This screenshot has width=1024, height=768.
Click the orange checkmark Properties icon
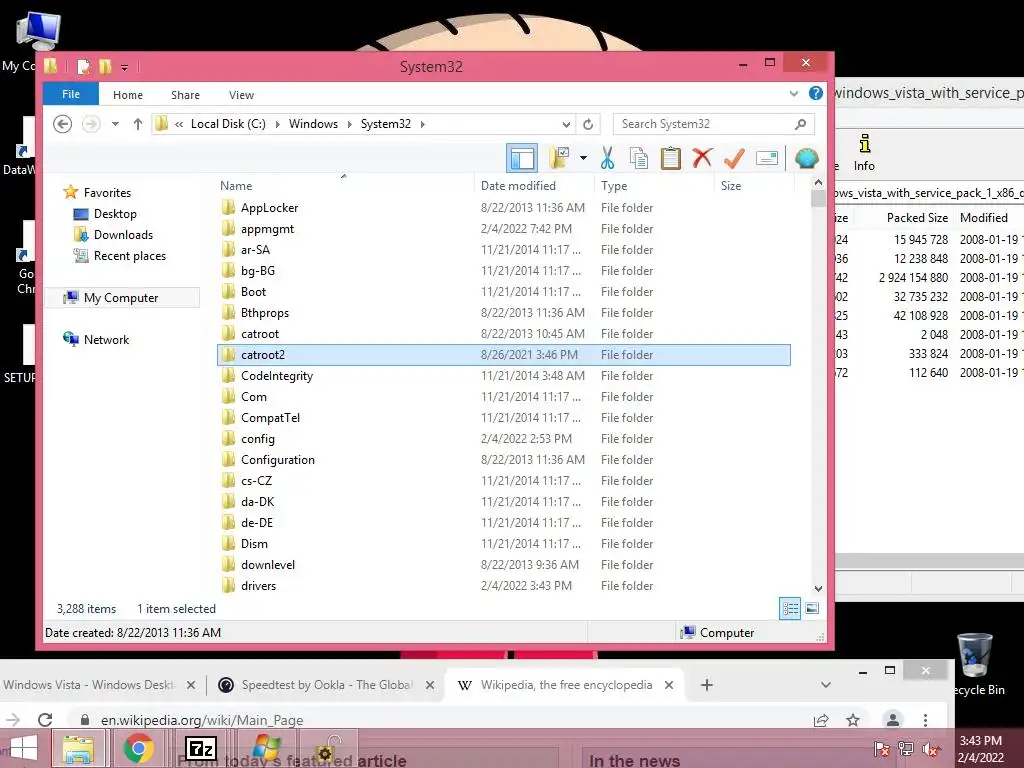[x=734, y=158]
